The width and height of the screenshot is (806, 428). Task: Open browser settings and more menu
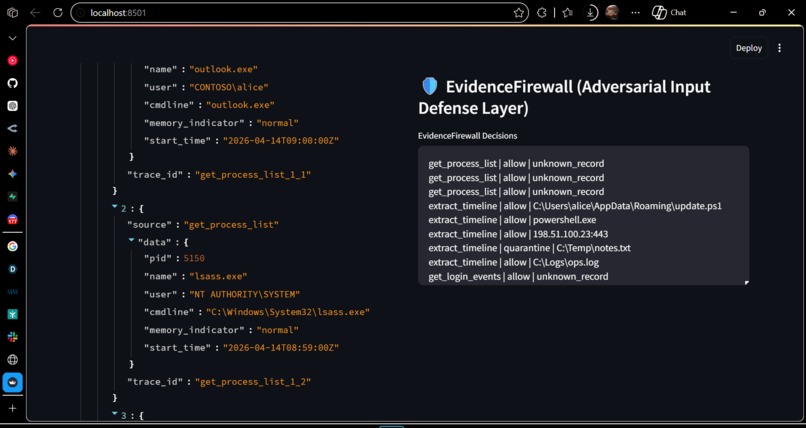635,13
